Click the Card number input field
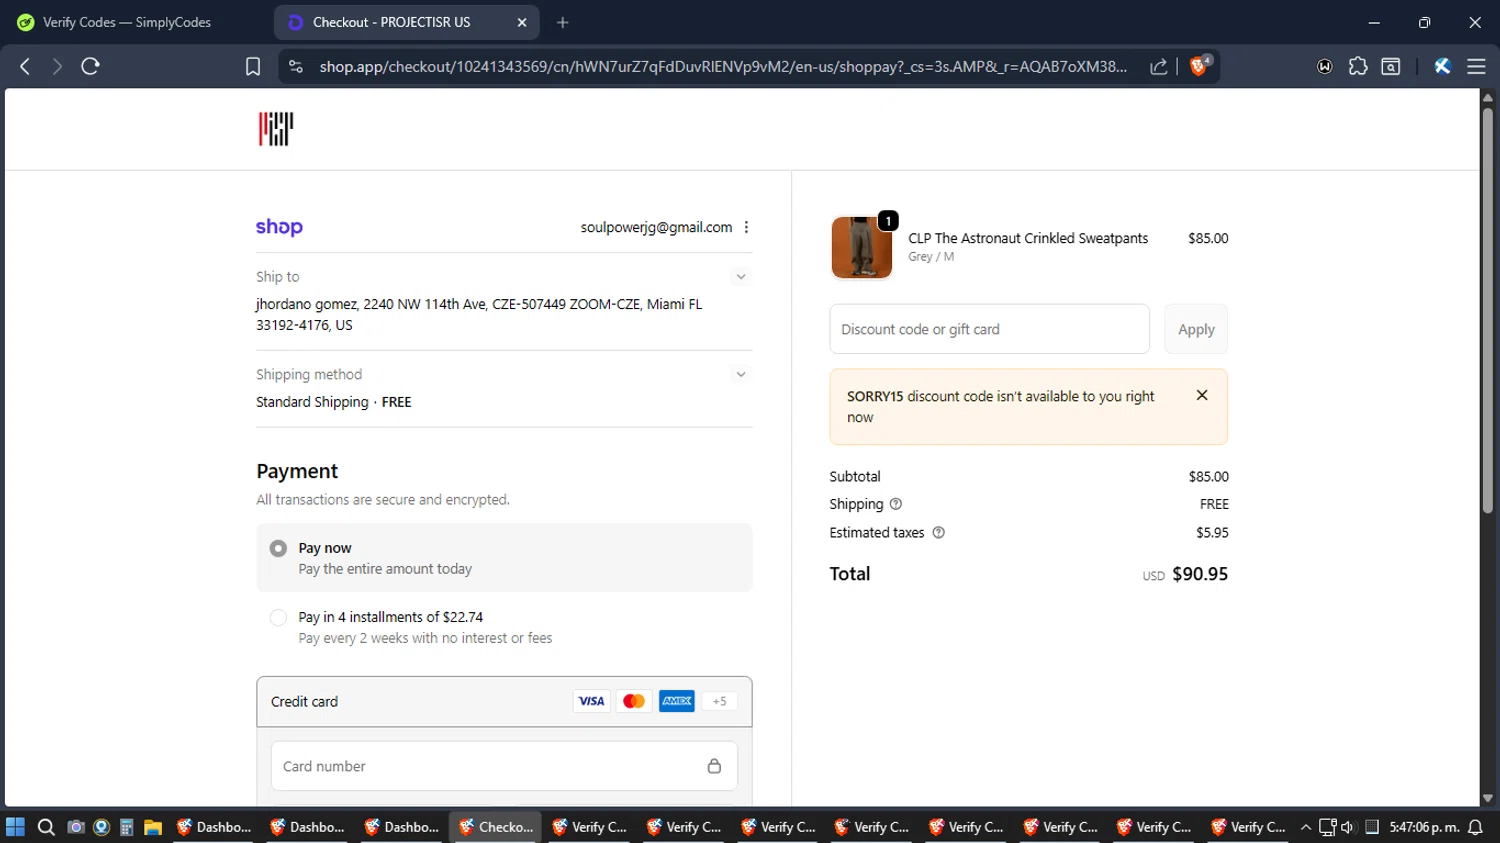The width and height of the screenshot is (1500, 843). [504, 766]
